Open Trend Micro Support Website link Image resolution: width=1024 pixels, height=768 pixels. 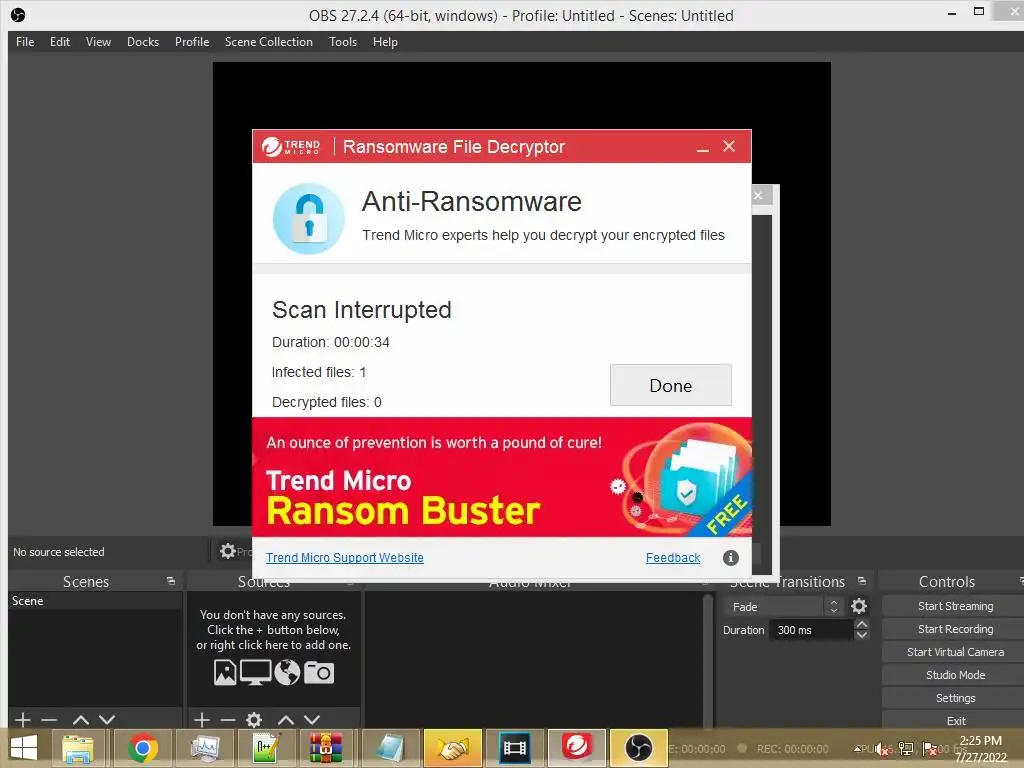(344, 558)
